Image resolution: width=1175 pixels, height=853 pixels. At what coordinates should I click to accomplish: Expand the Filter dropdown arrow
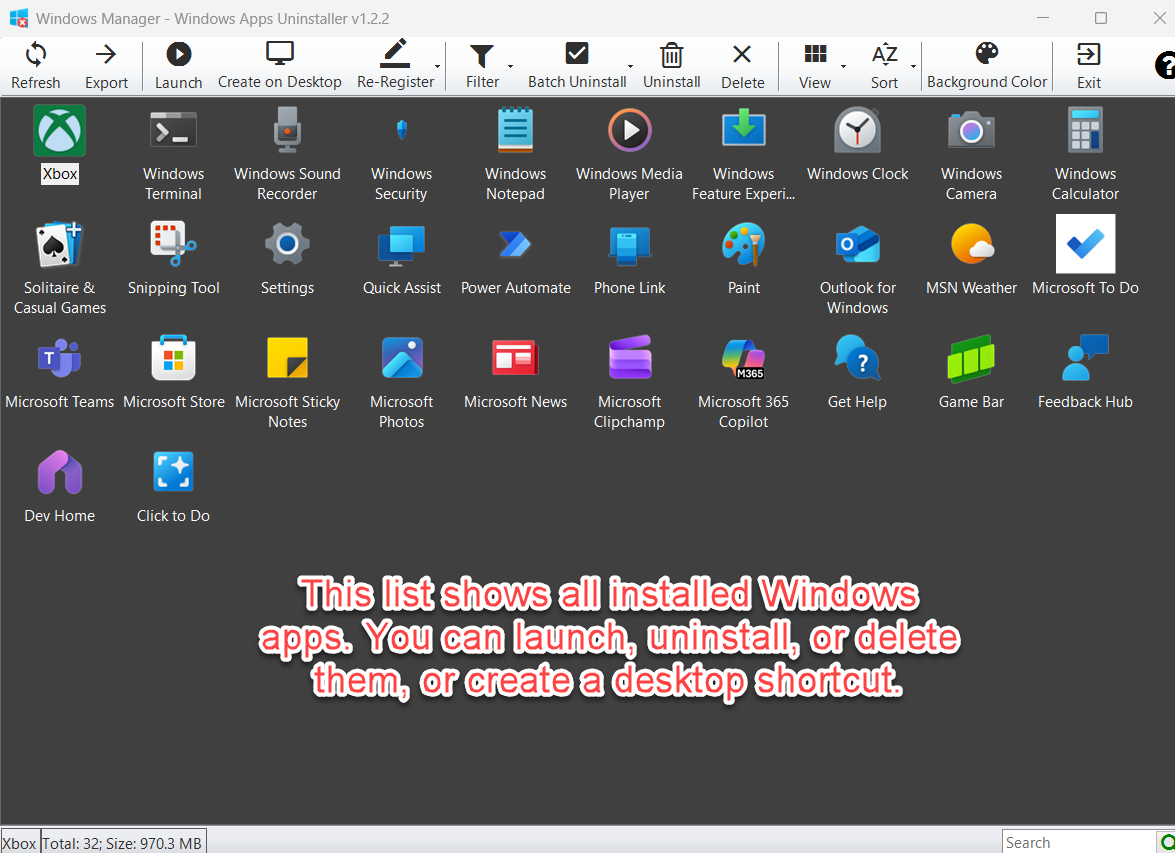(x=510, y=66)
